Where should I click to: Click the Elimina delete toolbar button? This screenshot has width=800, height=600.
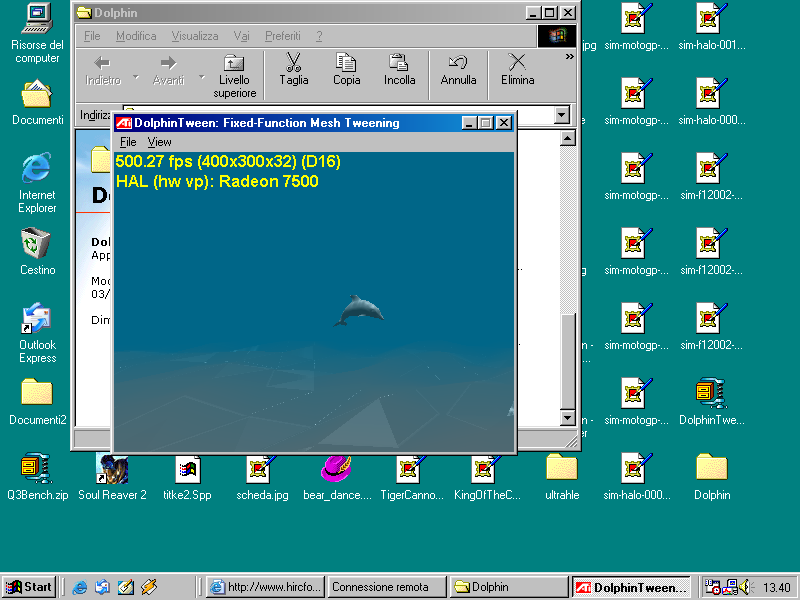[x=517, y=69]
